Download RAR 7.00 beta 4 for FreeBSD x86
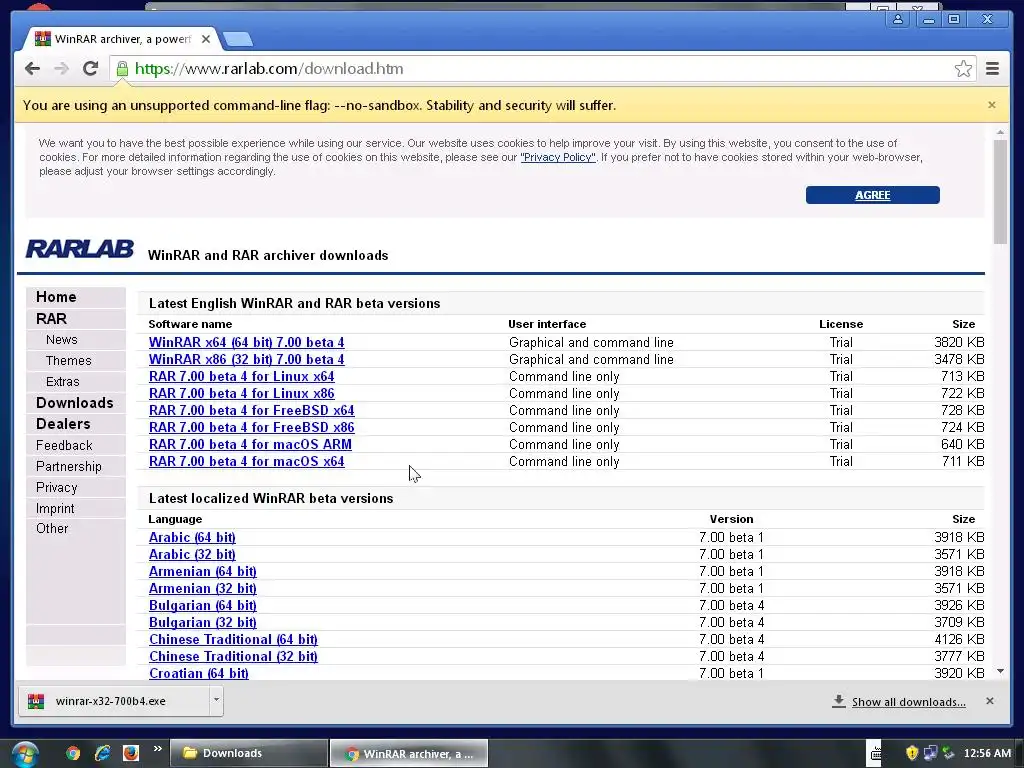Image resolution: width=1024 pixels, height=768 pixels. [251, 427]
